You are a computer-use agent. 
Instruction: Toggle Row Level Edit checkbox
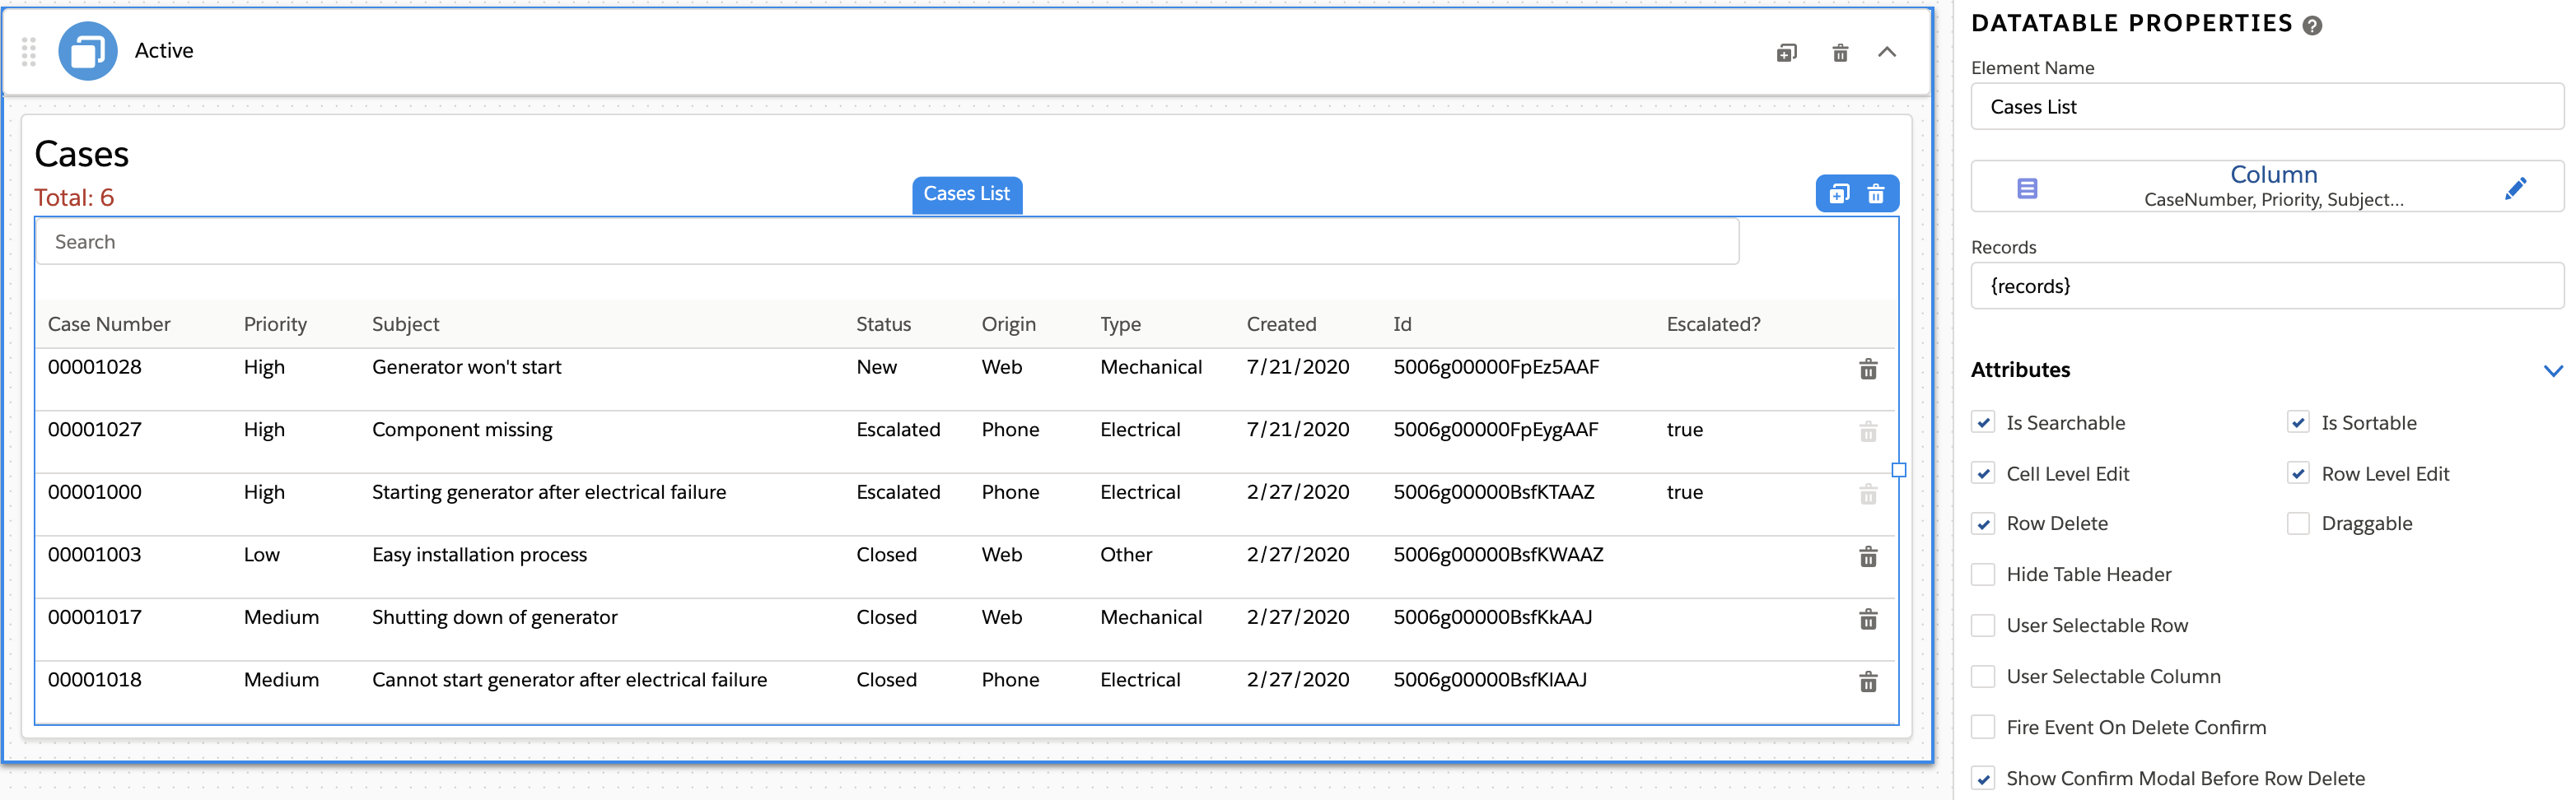(2298, 473)
